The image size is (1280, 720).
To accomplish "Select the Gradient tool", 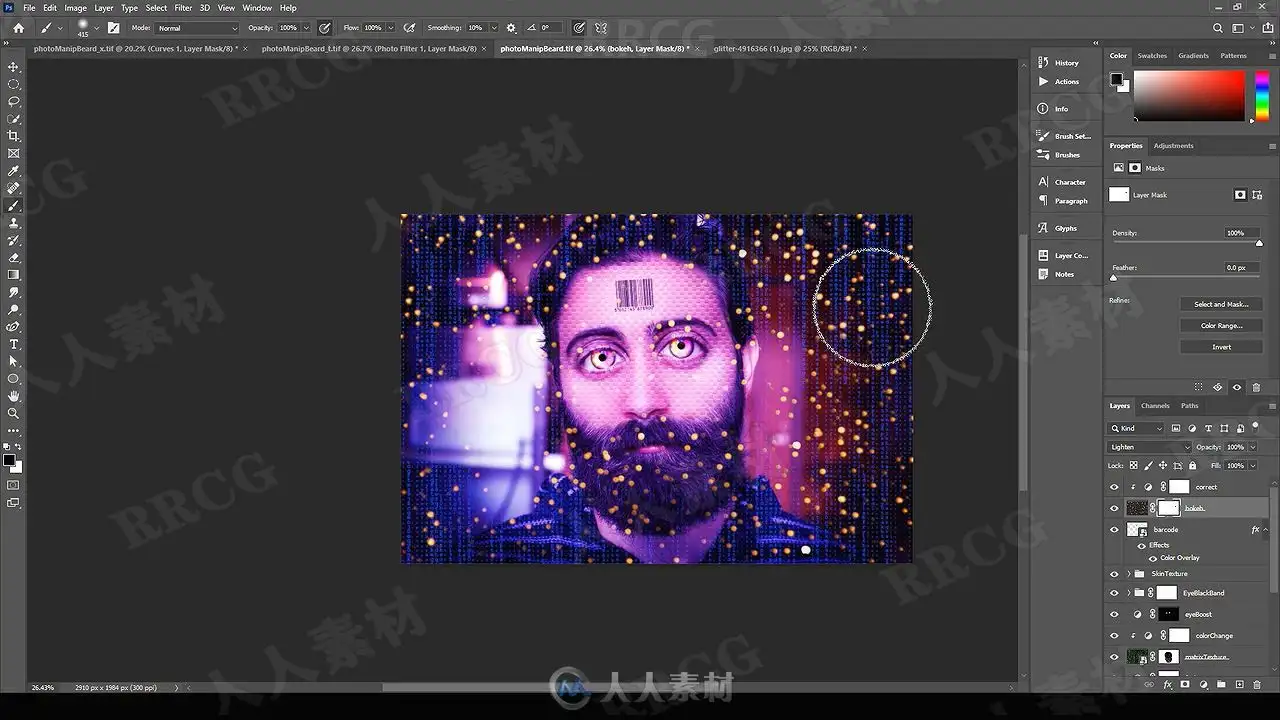I will pos(14,274).
